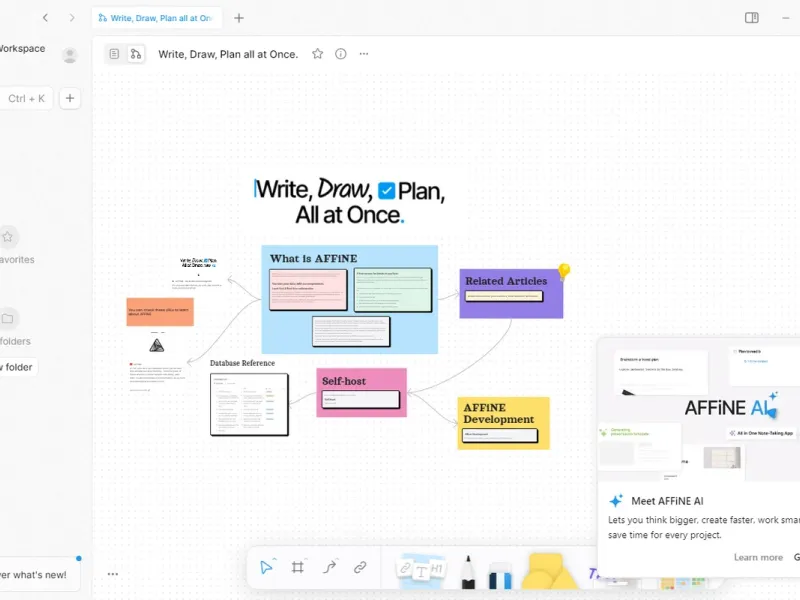
Task: Choose the yellow Shape tool
Action: tap(549, 570)
